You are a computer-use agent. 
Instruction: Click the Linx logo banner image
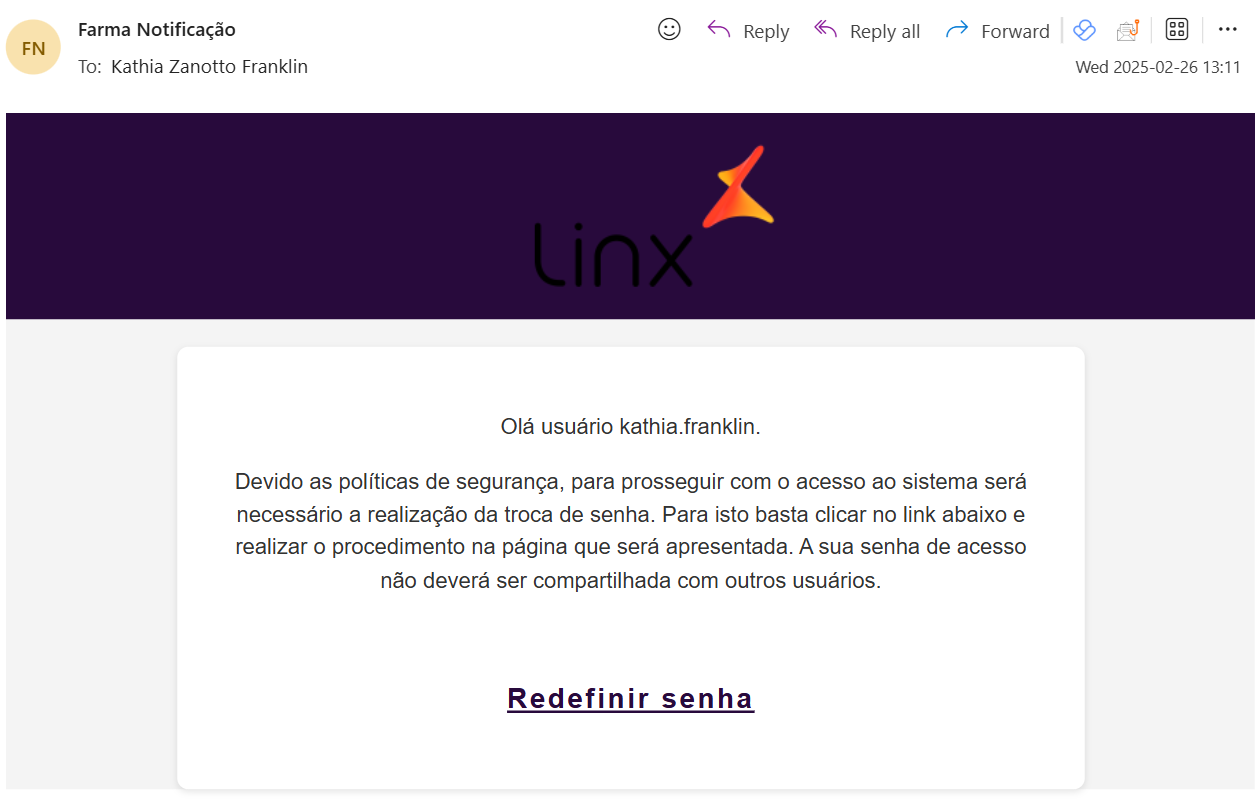pos(630,216)
